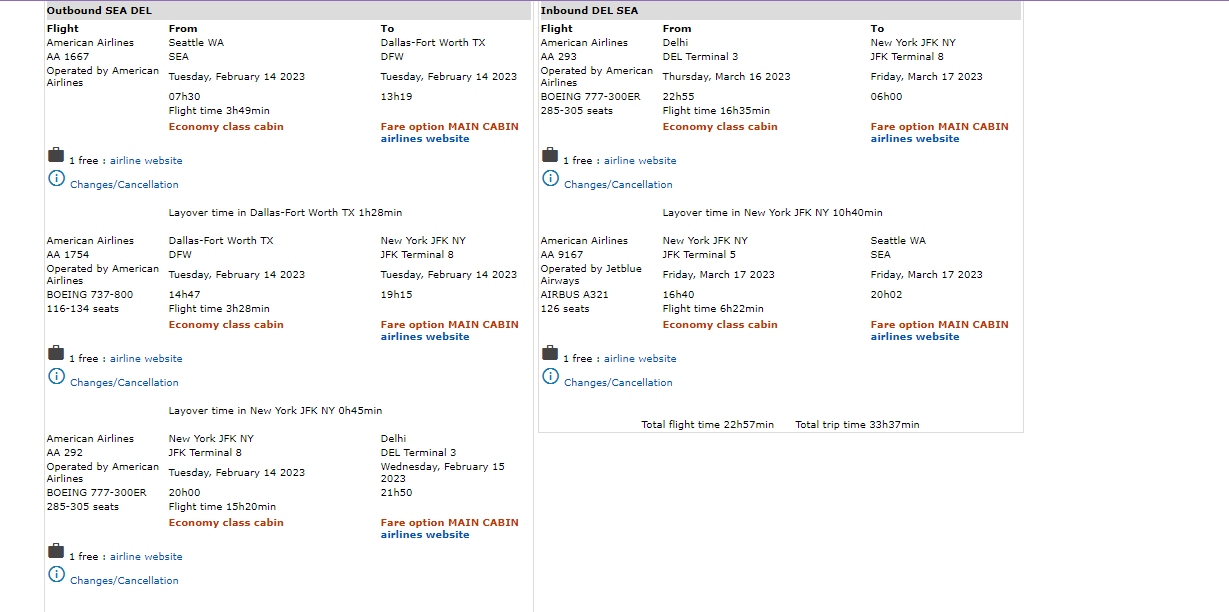Click Main Cabin airlines website link for AA 9167

coord(914,337)
